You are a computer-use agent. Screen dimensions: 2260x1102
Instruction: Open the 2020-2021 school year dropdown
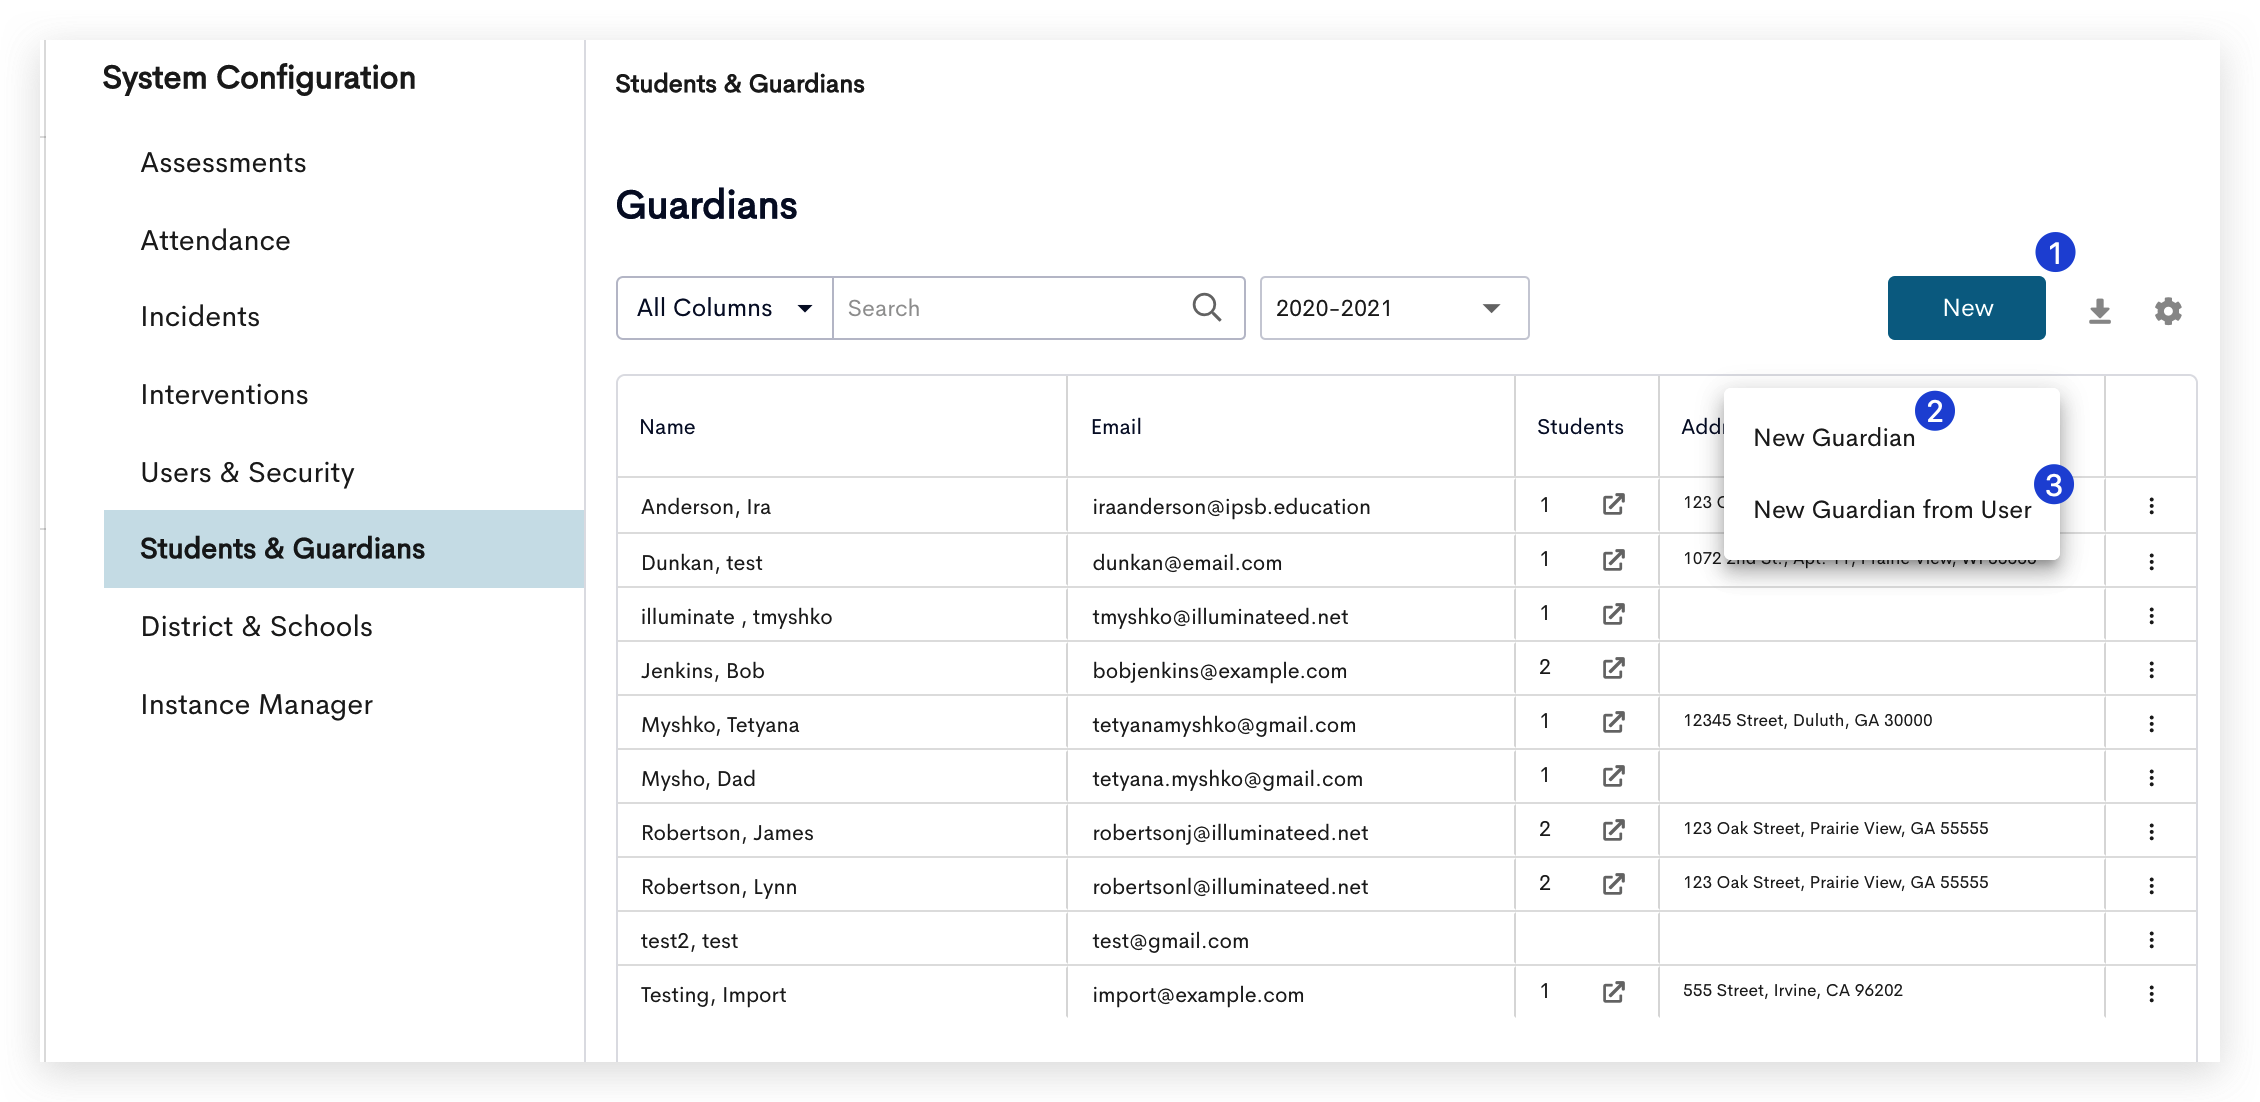point(1394,308)
